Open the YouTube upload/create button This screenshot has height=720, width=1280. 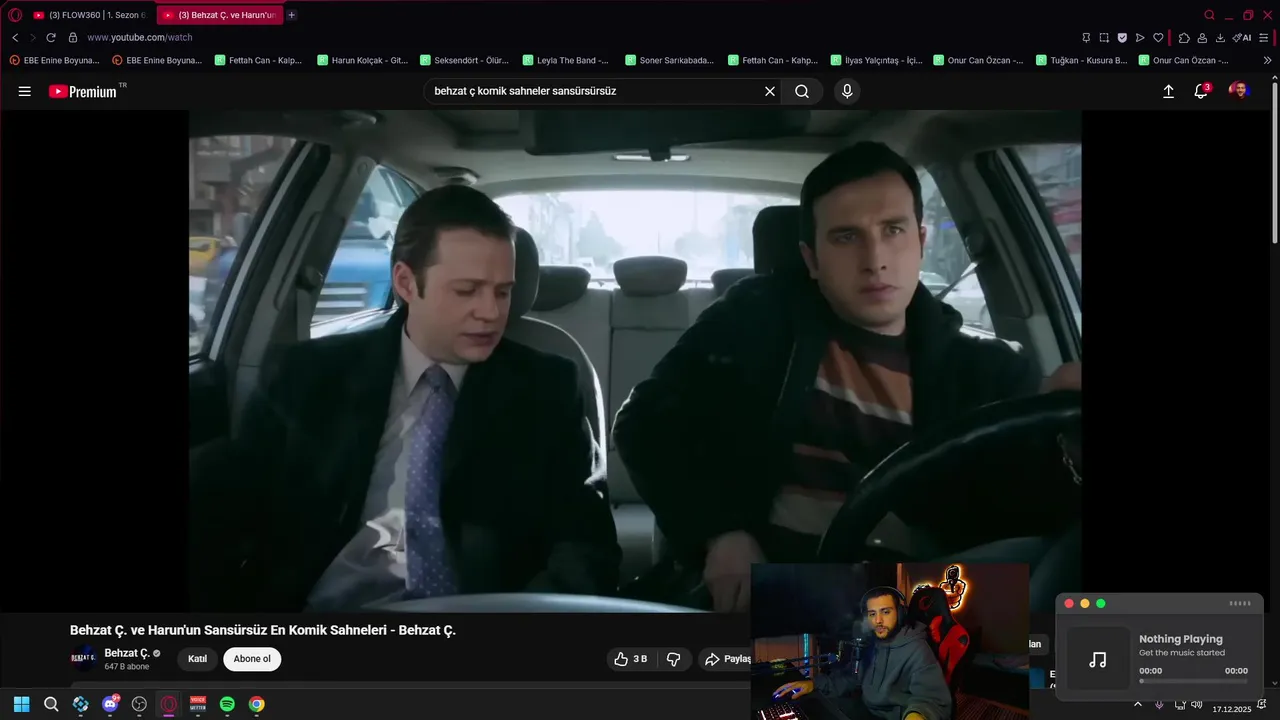pyautogui.click(x=1168, y=91)
